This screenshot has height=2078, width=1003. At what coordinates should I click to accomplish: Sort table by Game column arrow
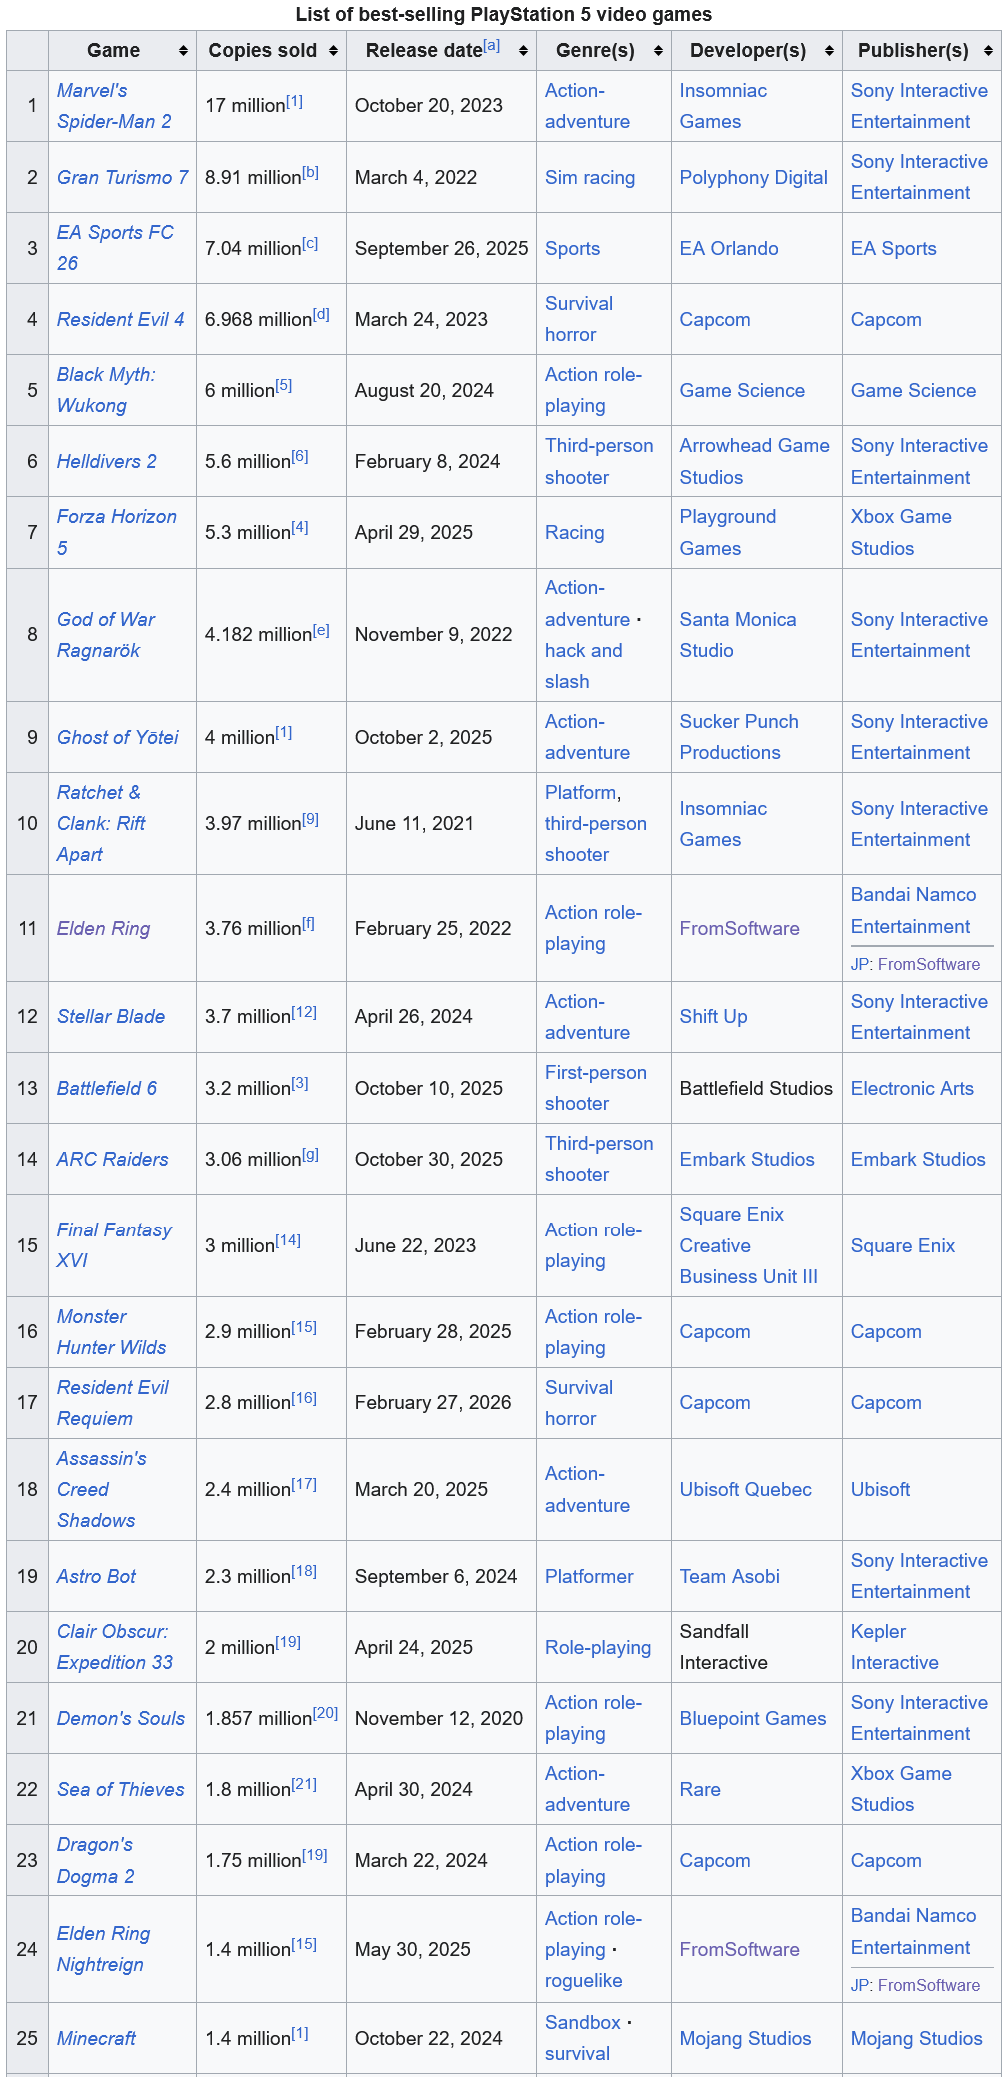183,51
